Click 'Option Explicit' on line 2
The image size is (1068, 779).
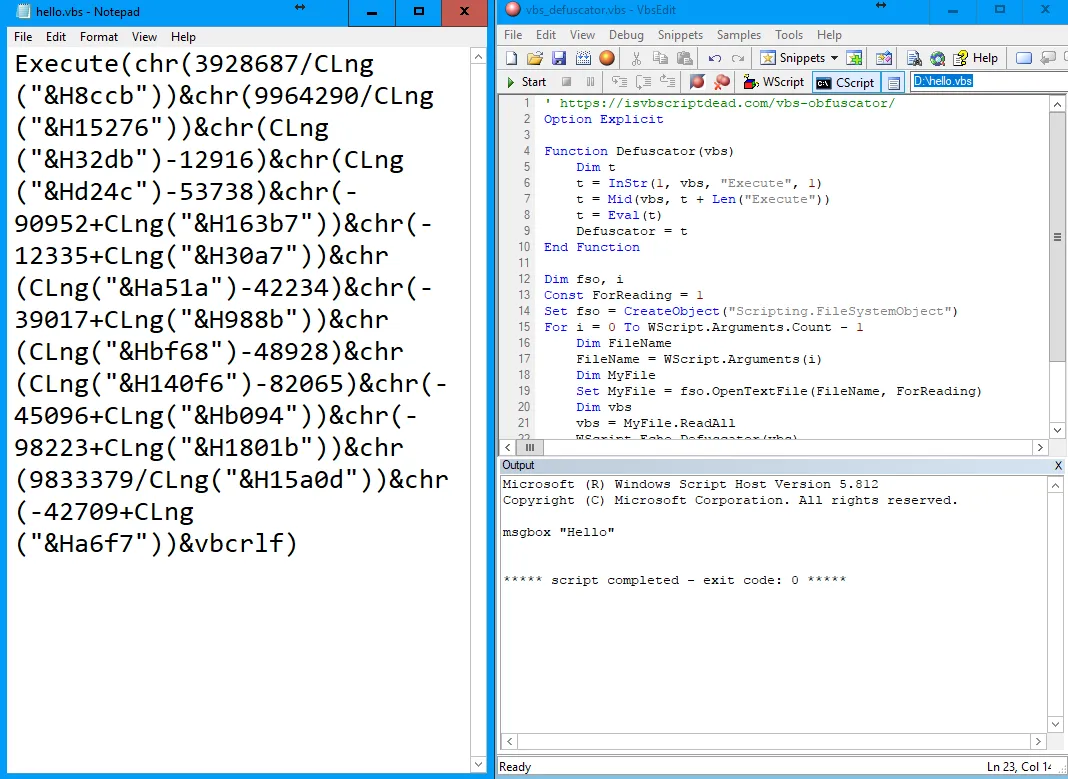(x=603, y=119)
